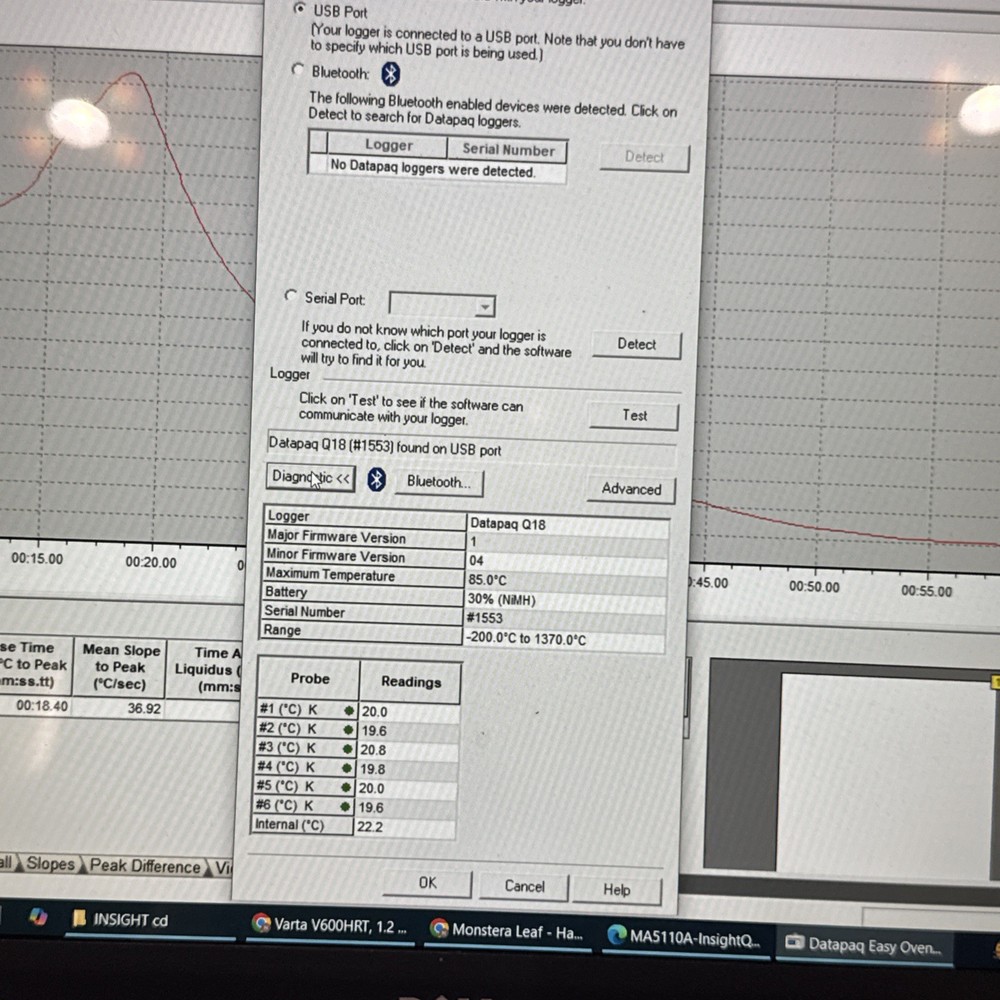Select the Bluetooth connection option
The height and width of the screenshot is (1000, 1000).
point(297,72)
